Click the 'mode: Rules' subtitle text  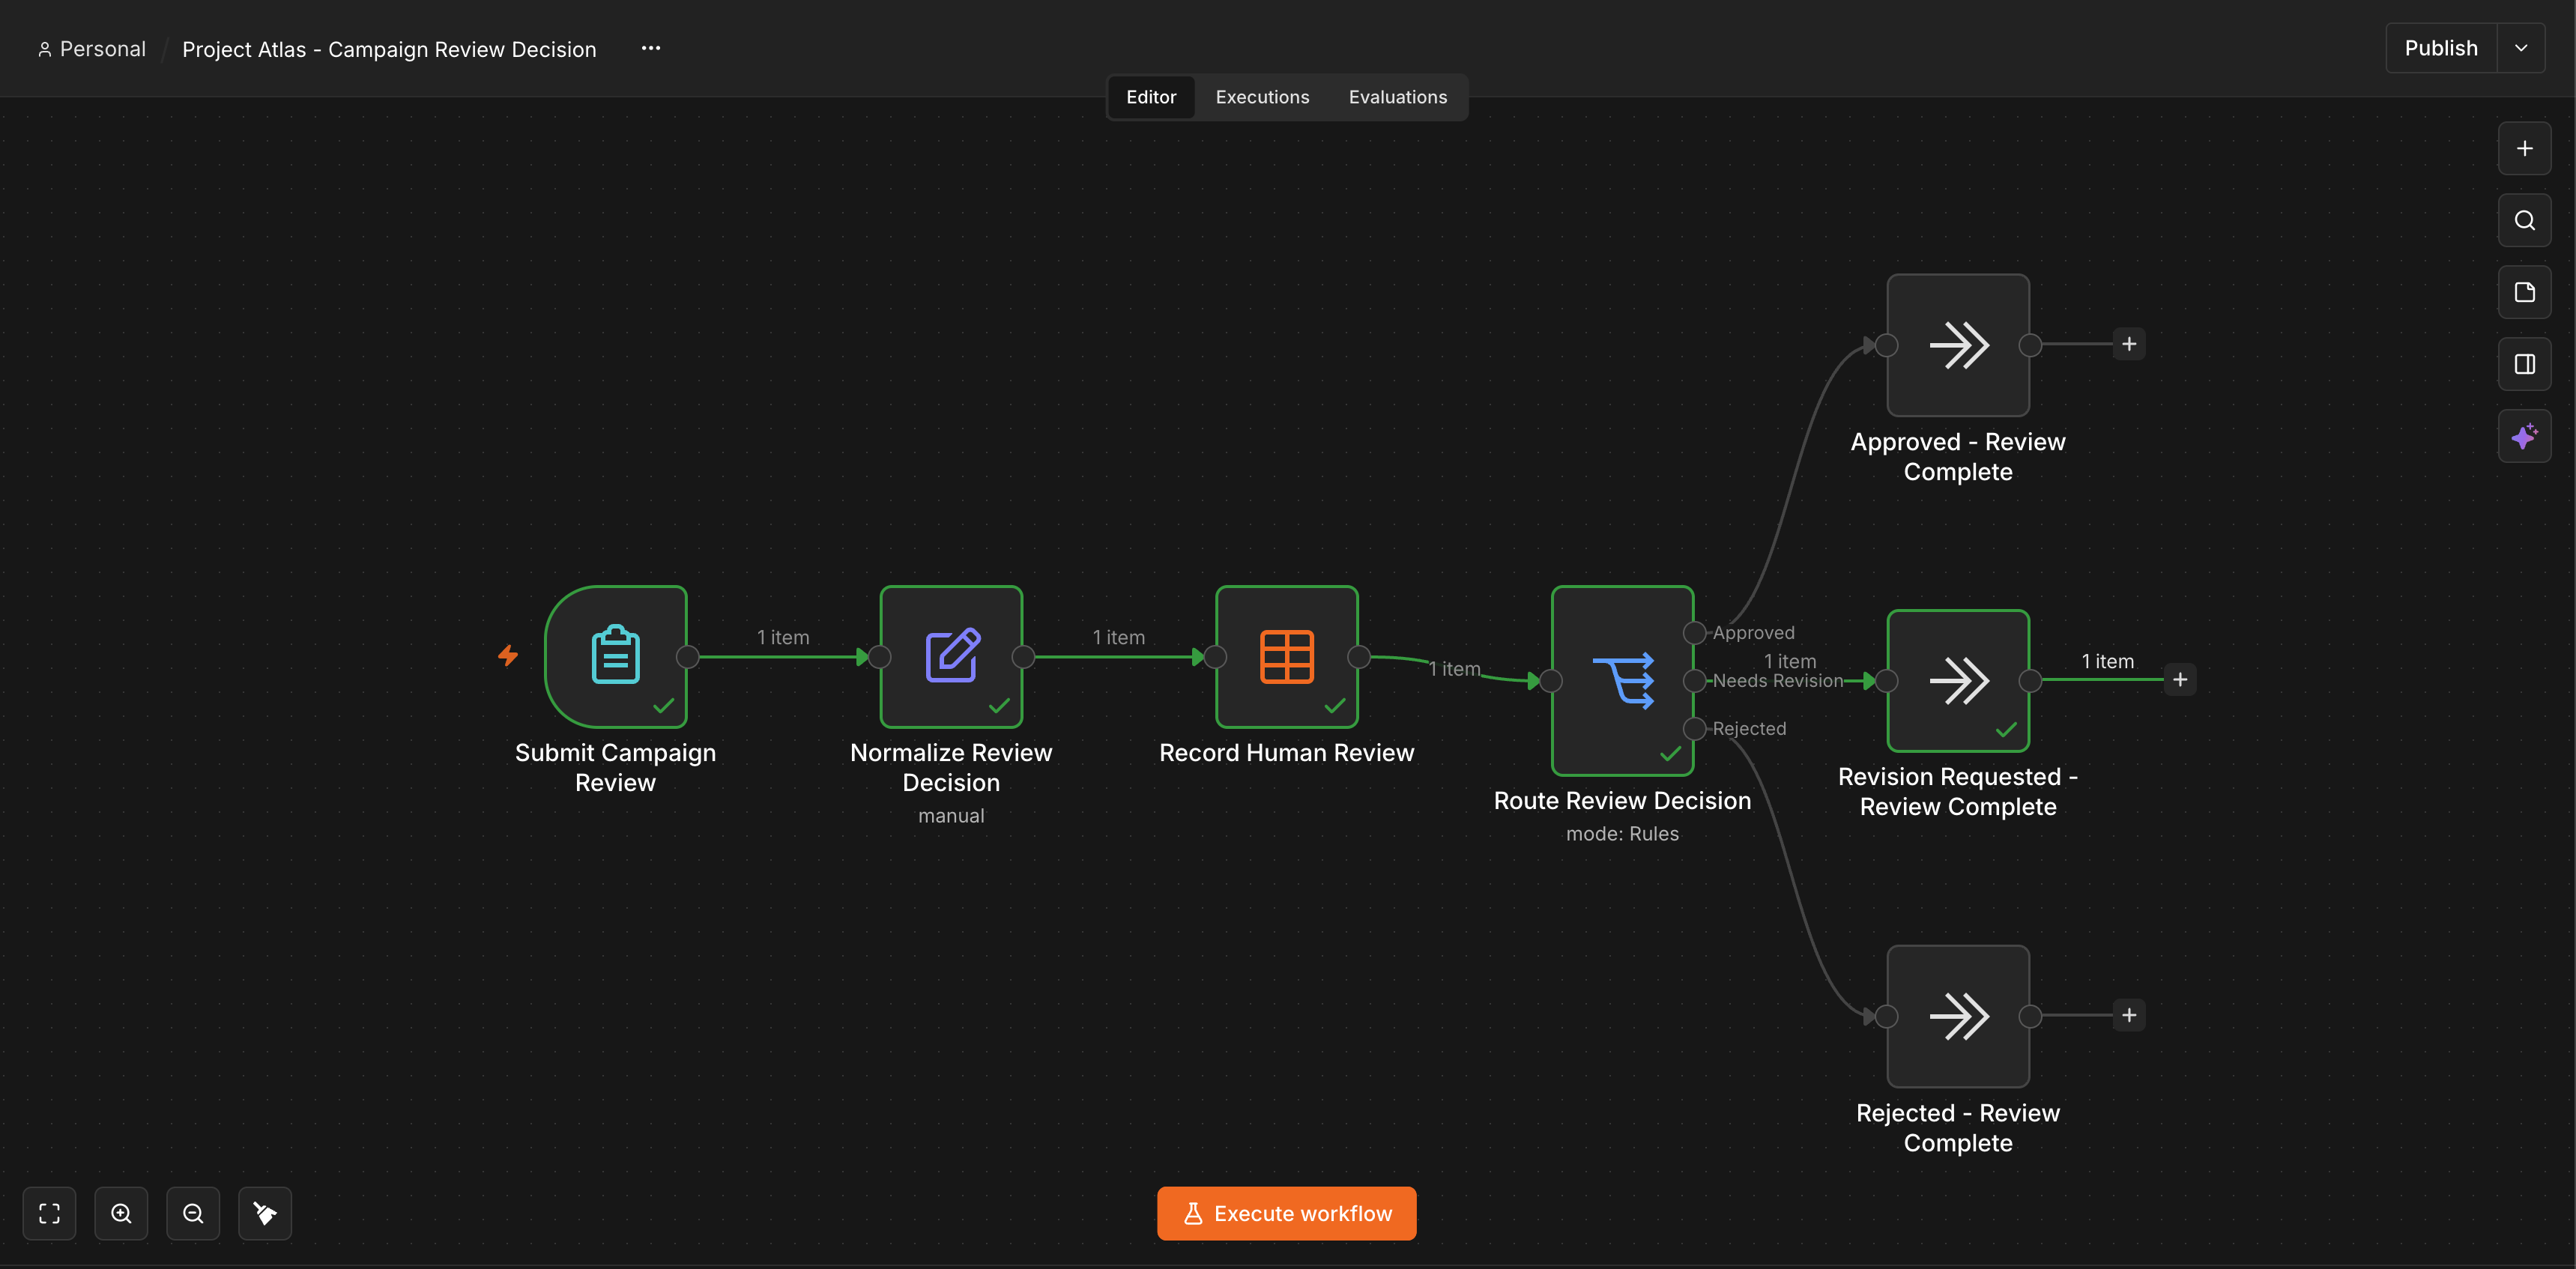(x=1622, y=834)
